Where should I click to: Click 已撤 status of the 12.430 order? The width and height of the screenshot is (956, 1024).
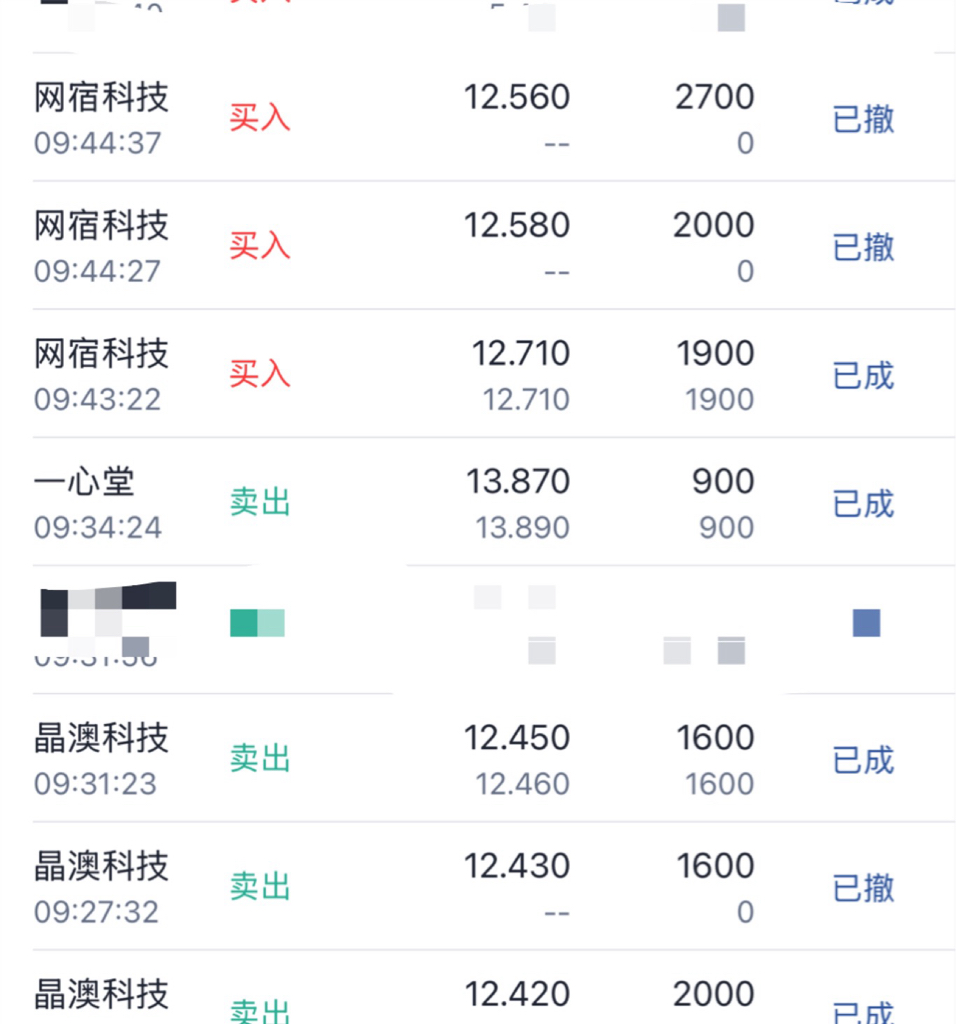(863, 888)
